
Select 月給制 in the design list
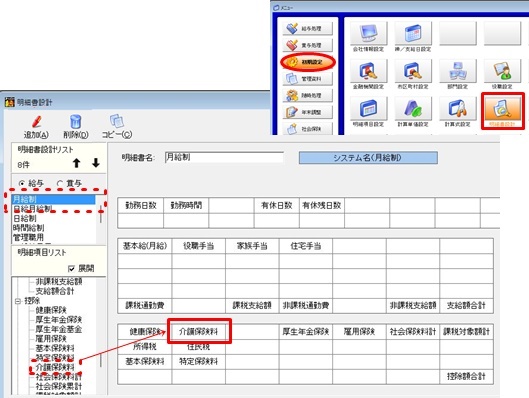pos(53,199)
